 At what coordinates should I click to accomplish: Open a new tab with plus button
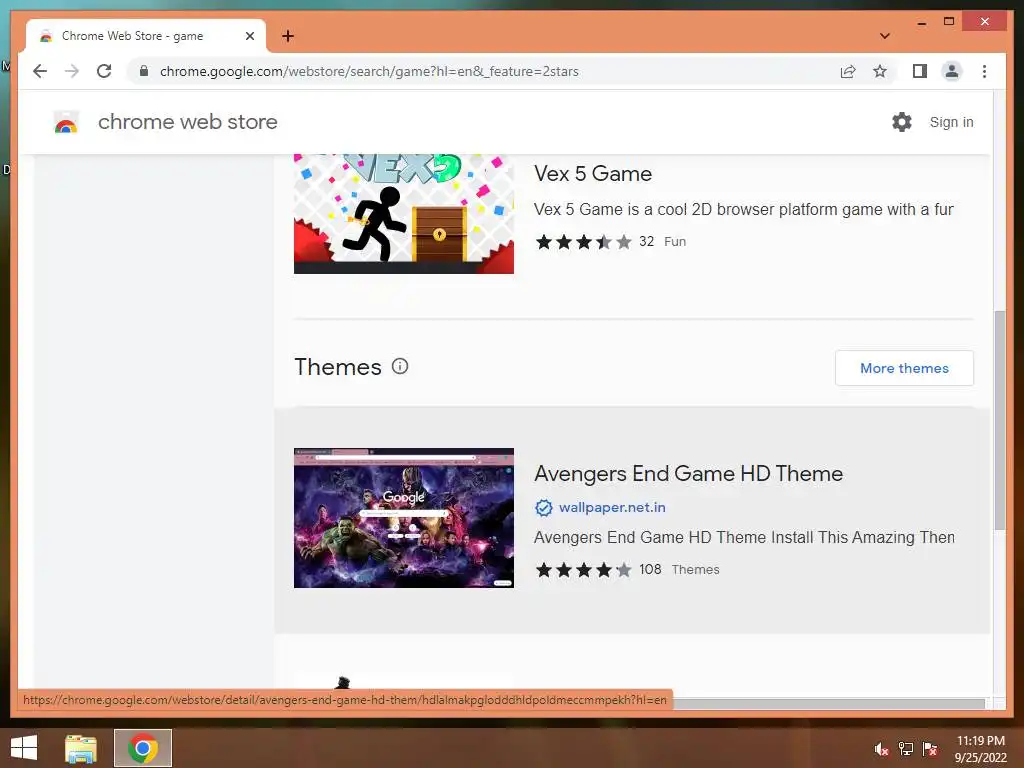288,36
